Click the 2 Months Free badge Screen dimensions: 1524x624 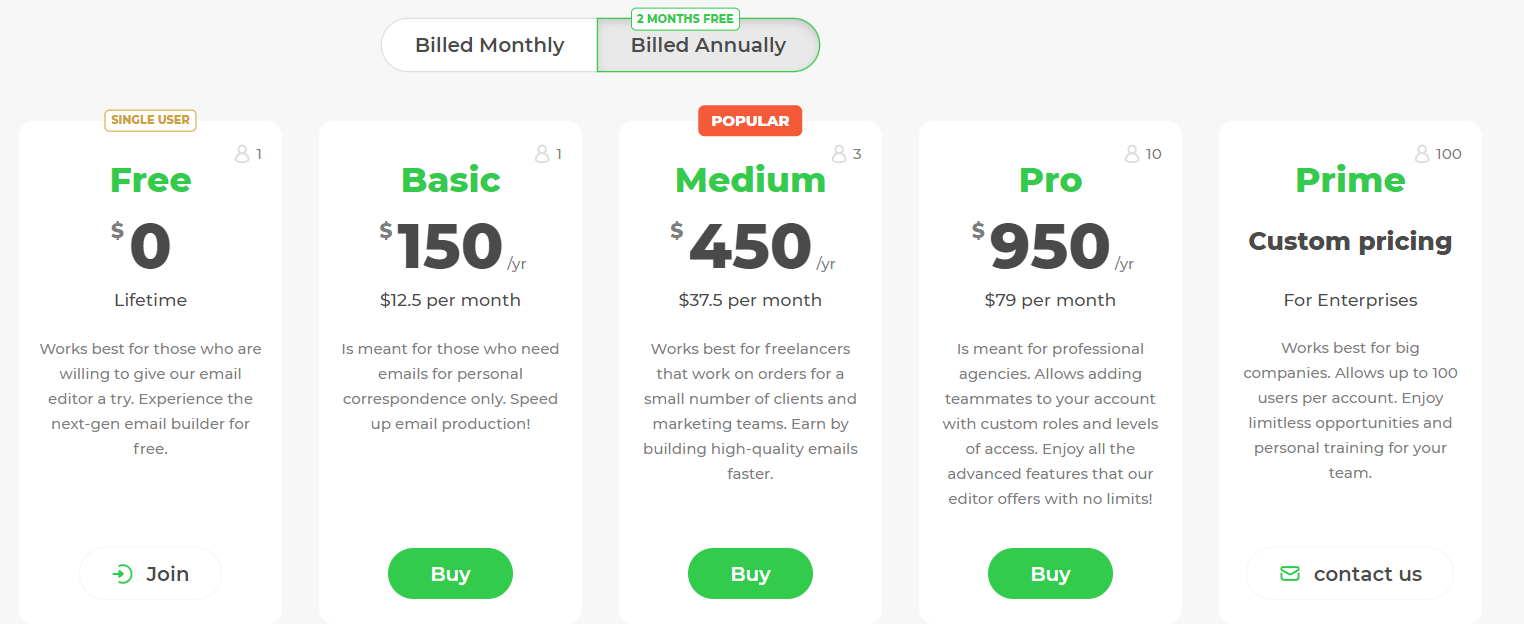tap(685, 18)
